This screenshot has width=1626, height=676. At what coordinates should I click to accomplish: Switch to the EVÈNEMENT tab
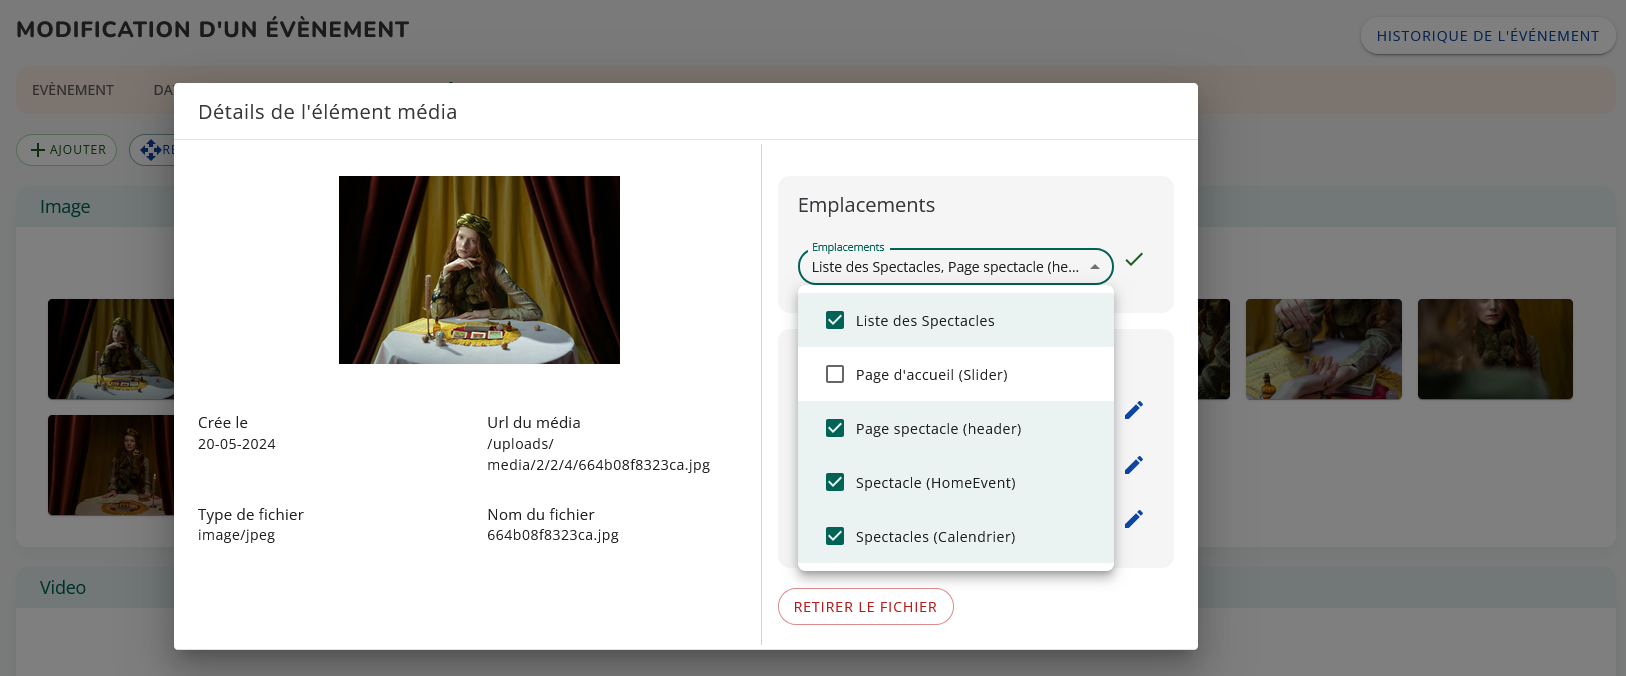[73, 90]
